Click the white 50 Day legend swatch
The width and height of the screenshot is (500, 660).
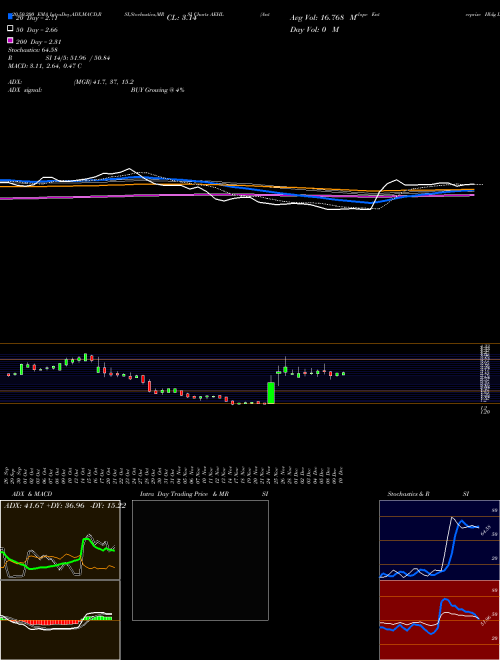10,29
